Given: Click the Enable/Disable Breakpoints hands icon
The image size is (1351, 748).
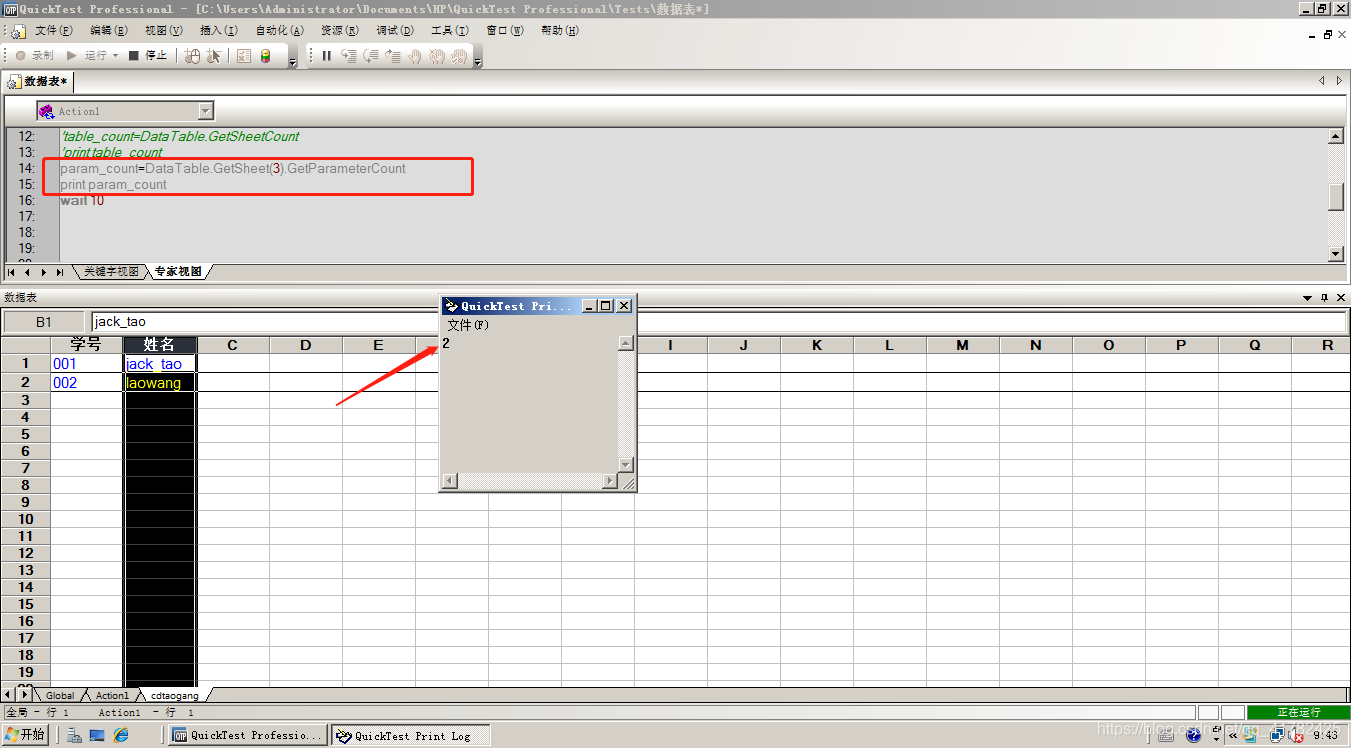Looking at the screenshot, I should click(437, 56).
